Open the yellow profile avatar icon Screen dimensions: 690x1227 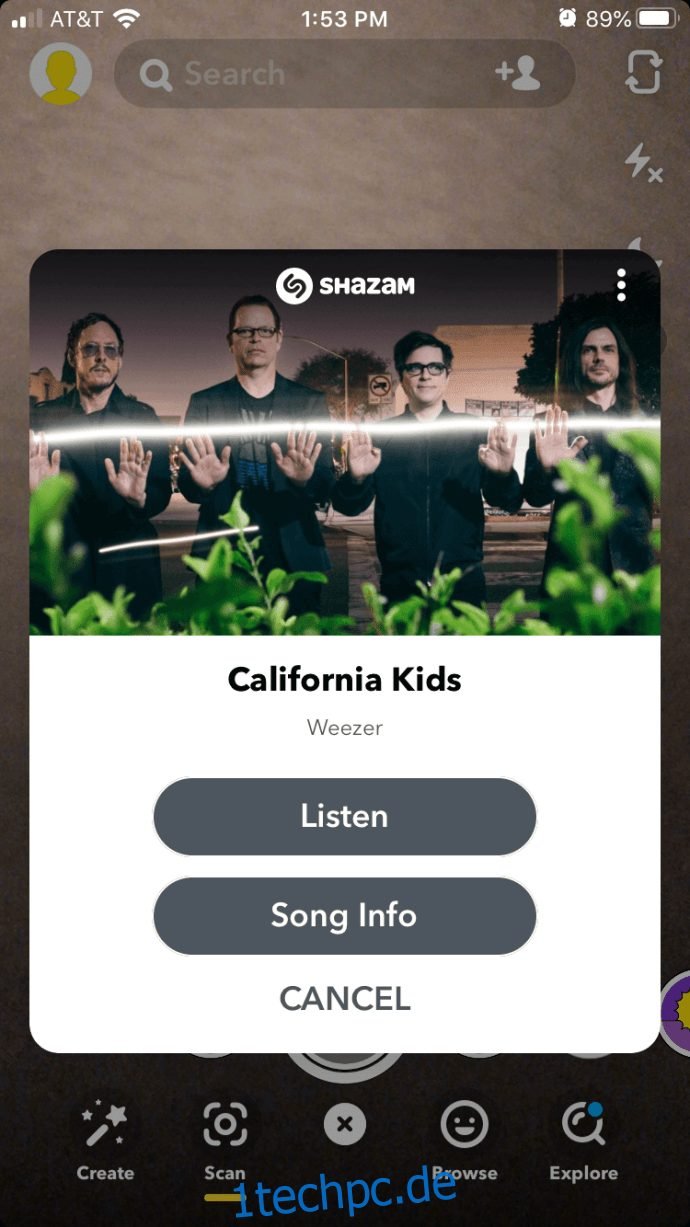[61, 73]
